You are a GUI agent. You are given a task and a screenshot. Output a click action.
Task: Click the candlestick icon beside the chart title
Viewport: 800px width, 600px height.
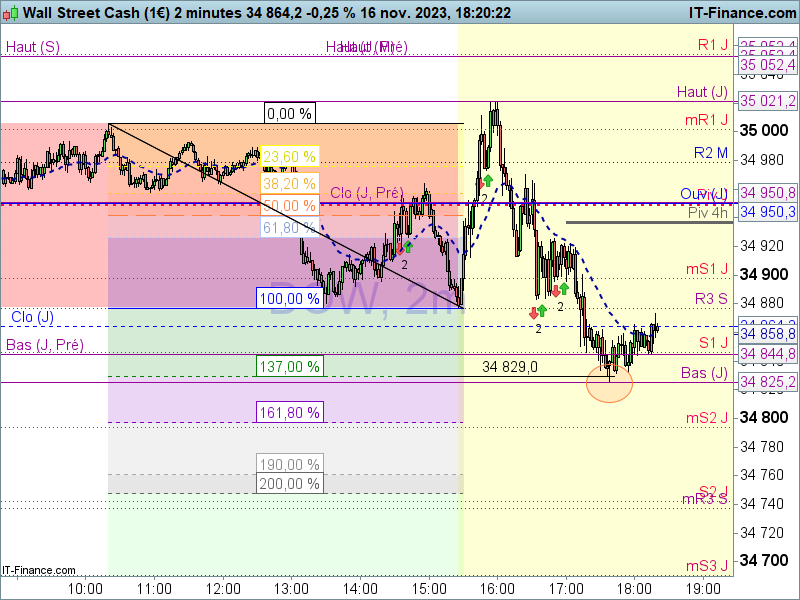11,12
